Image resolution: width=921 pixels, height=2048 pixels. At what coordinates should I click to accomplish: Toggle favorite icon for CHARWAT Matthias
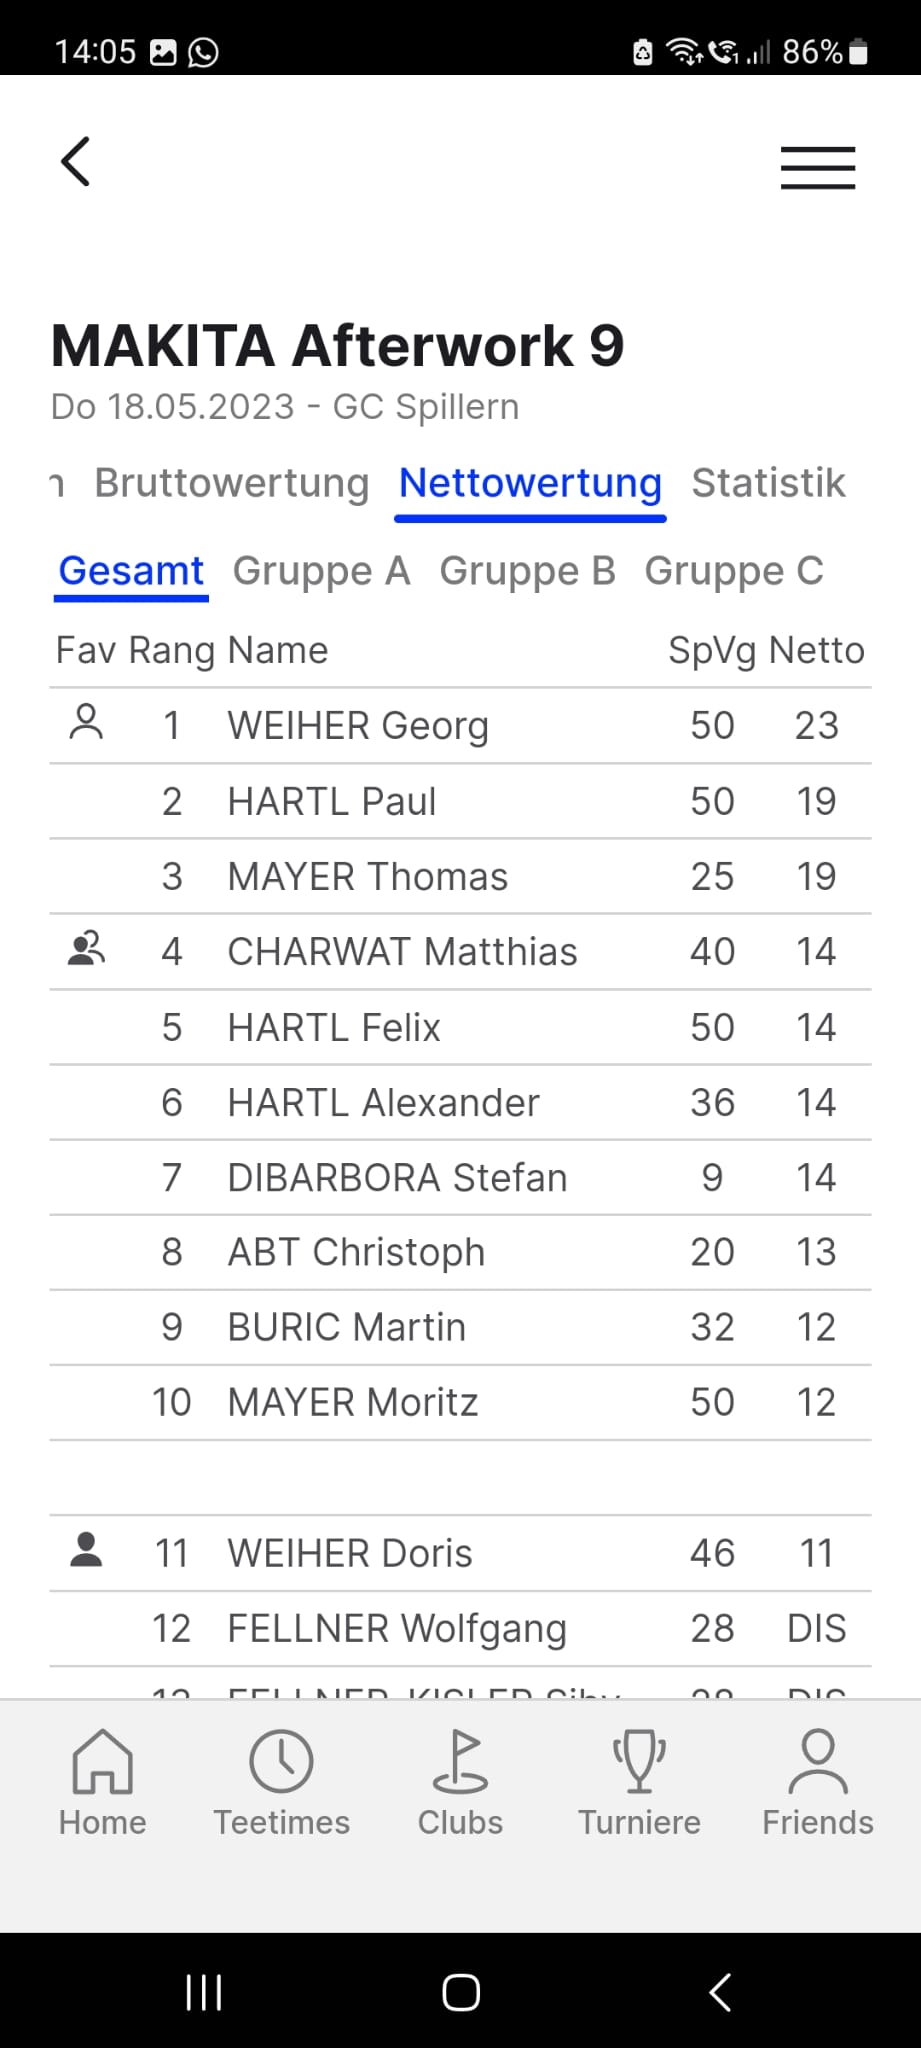tap(86, 948)
